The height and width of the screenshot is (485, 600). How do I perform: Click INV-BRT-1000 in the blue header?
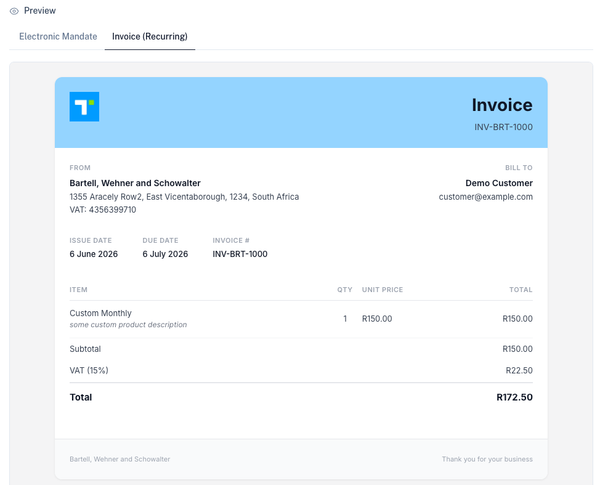point(503,127)
